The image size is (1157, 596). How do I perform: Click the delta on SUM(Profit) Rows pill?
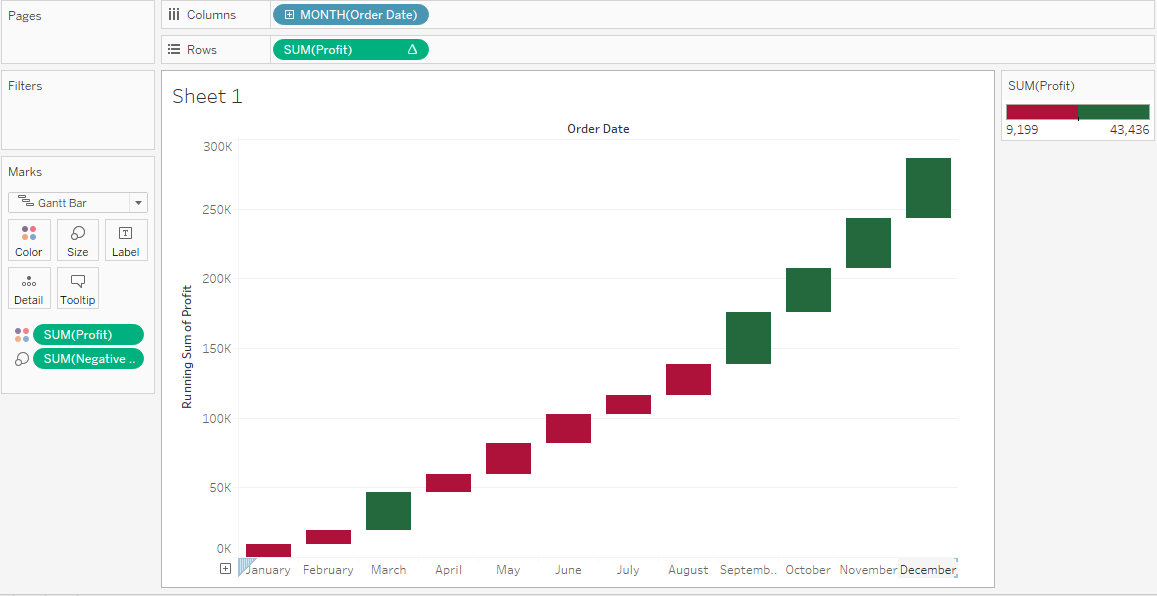click(x=412, y=49)
